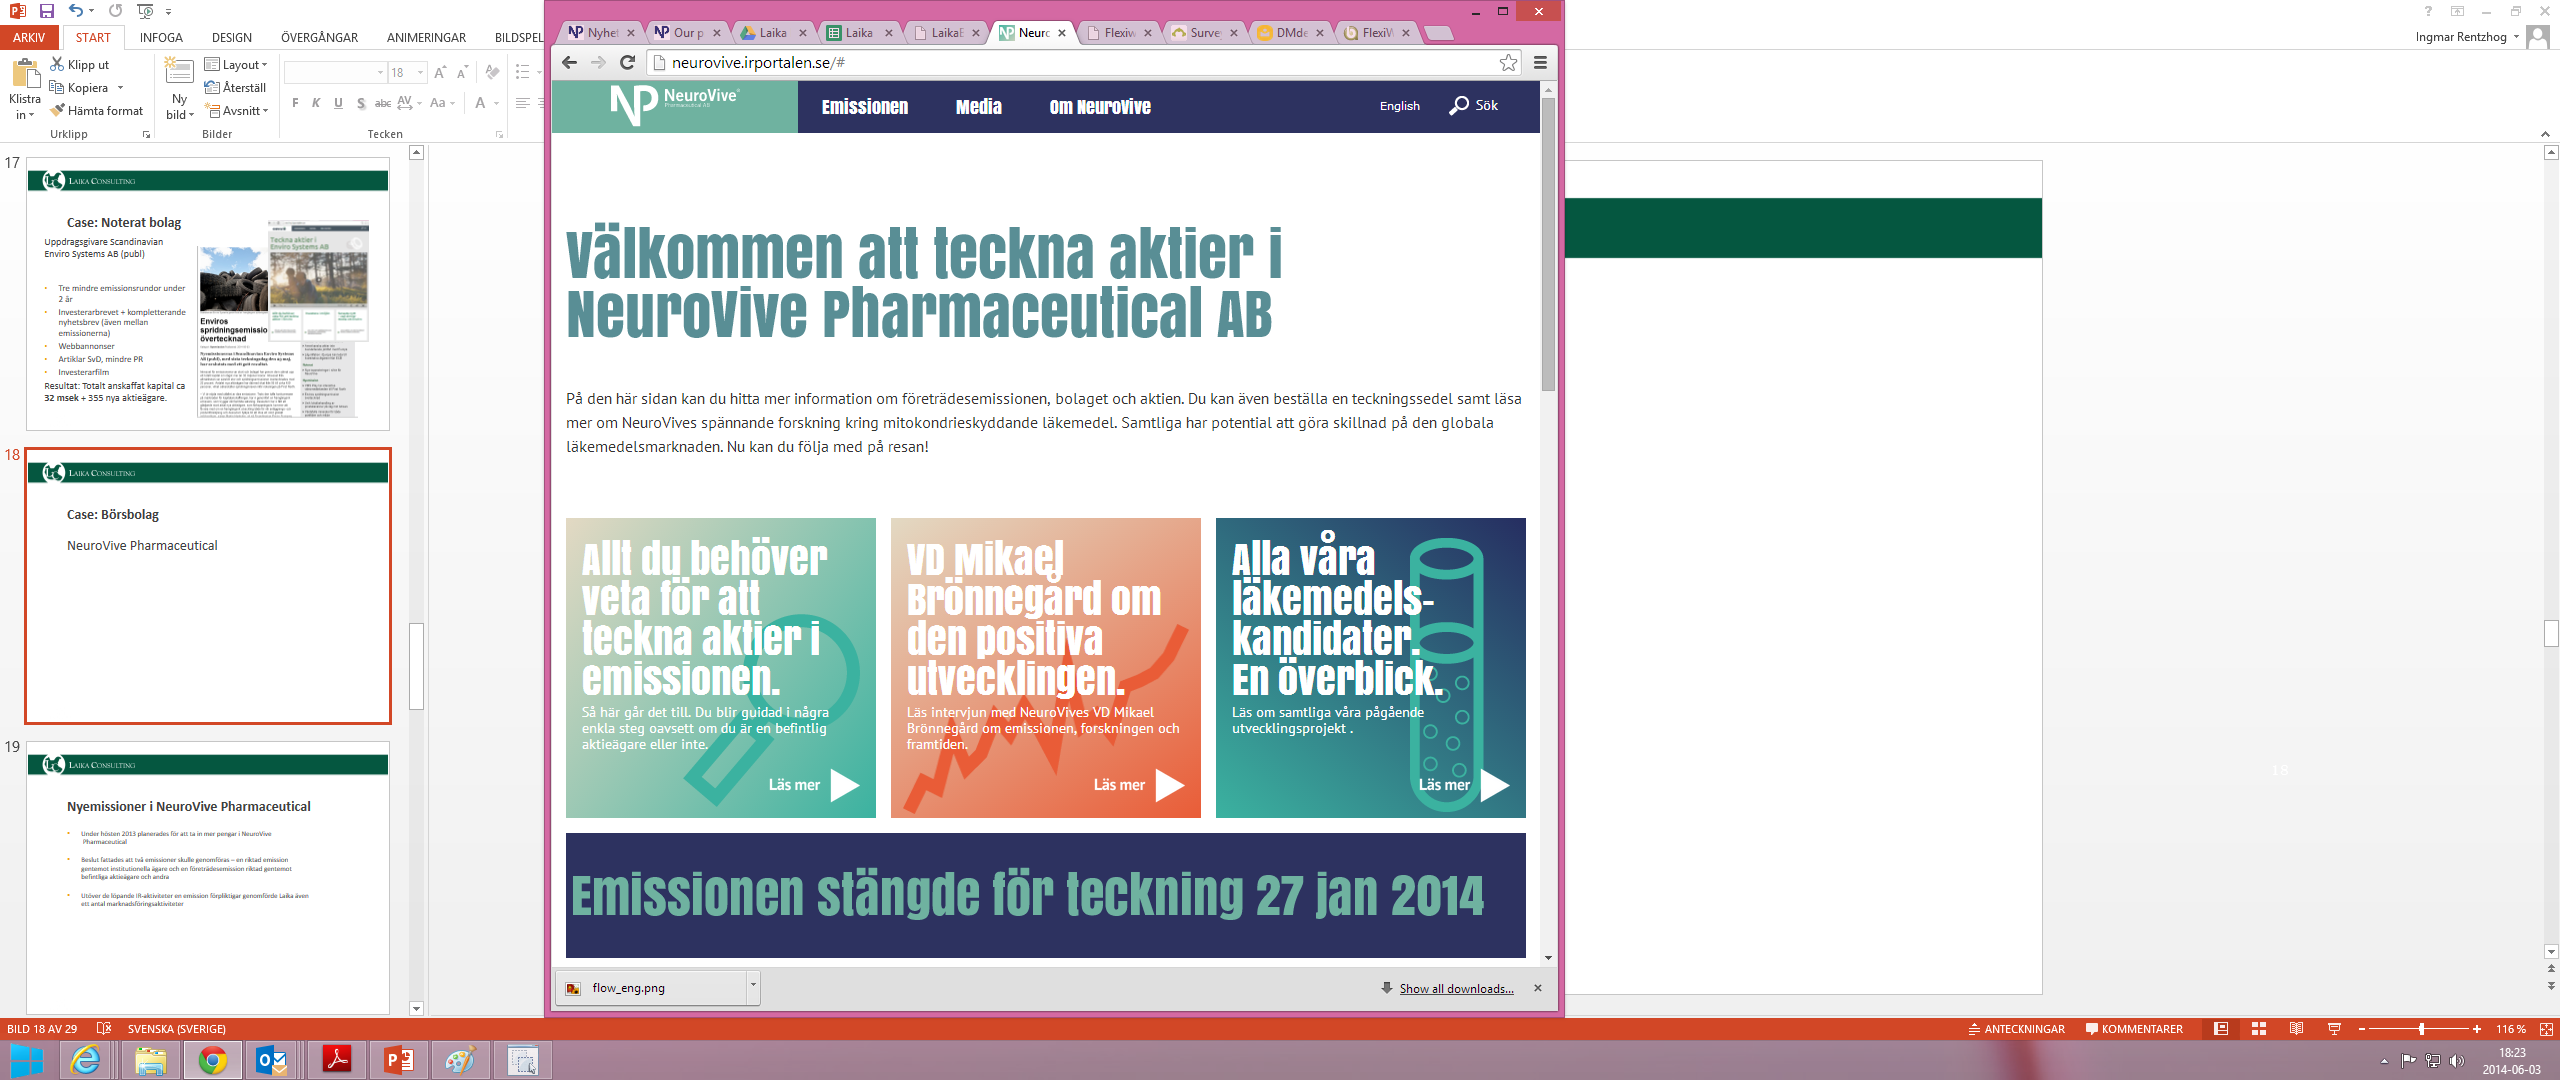Switch to the DESIGN ribbon tab
The width and height of the screenshot is (2560, 1080).
point(232,38)
